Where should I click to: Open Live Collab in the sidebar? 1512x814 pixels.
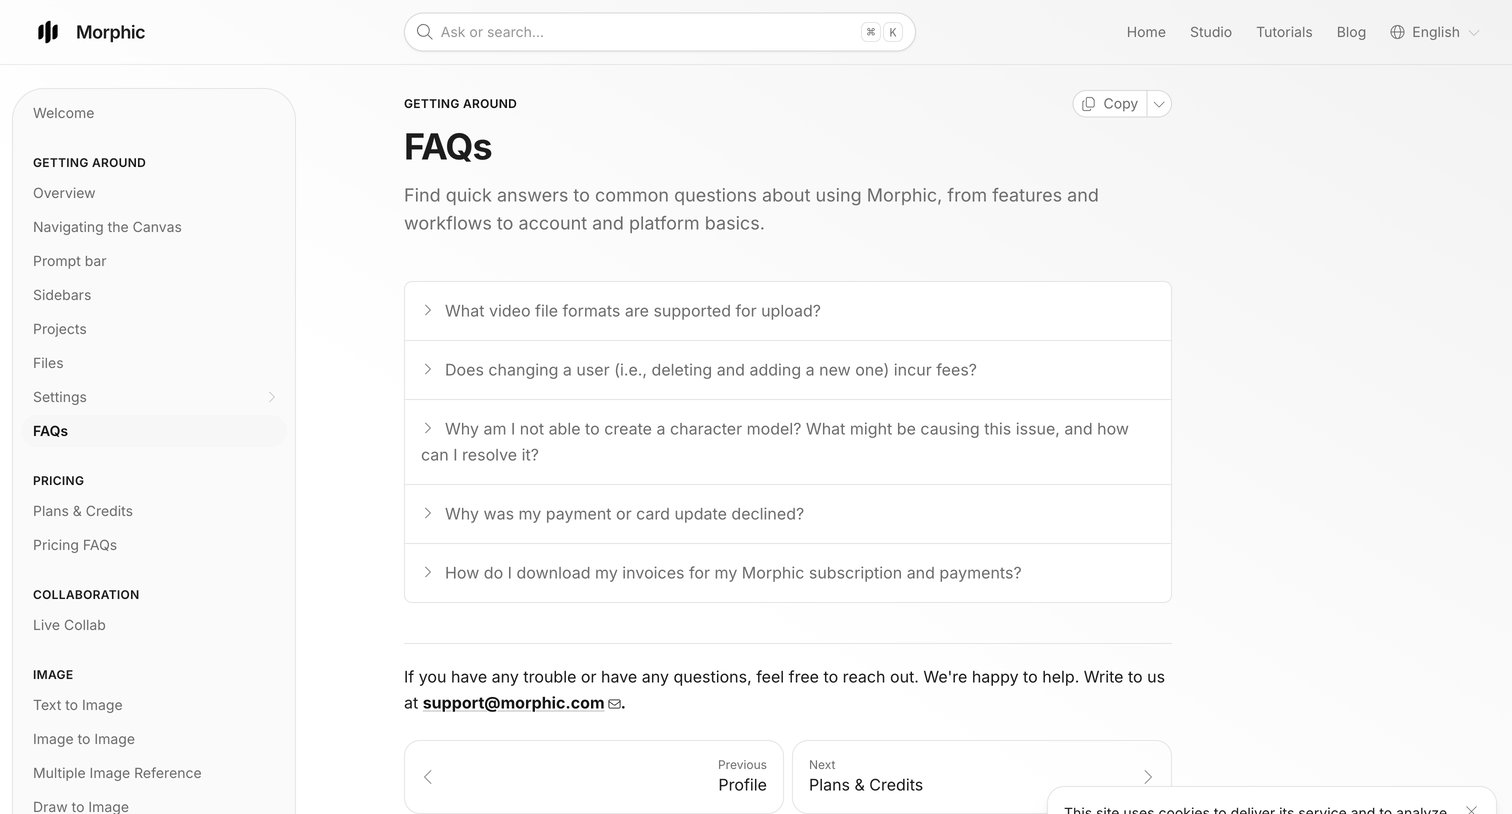[153, 625]
